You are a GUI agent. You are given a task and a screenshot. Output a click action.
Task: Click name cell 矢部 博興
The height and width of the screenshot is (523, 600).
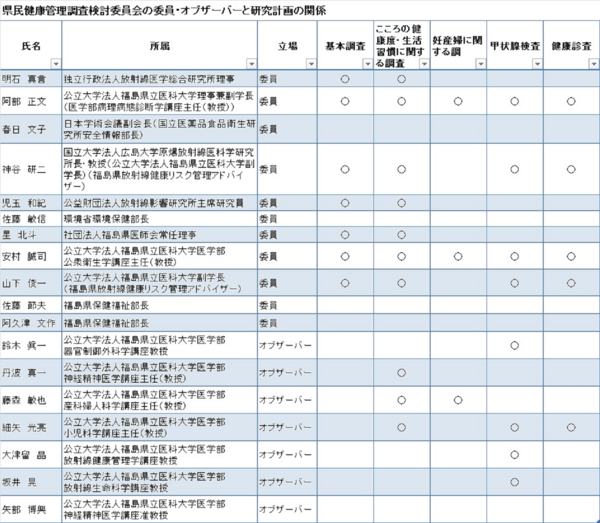click(31, 509)
